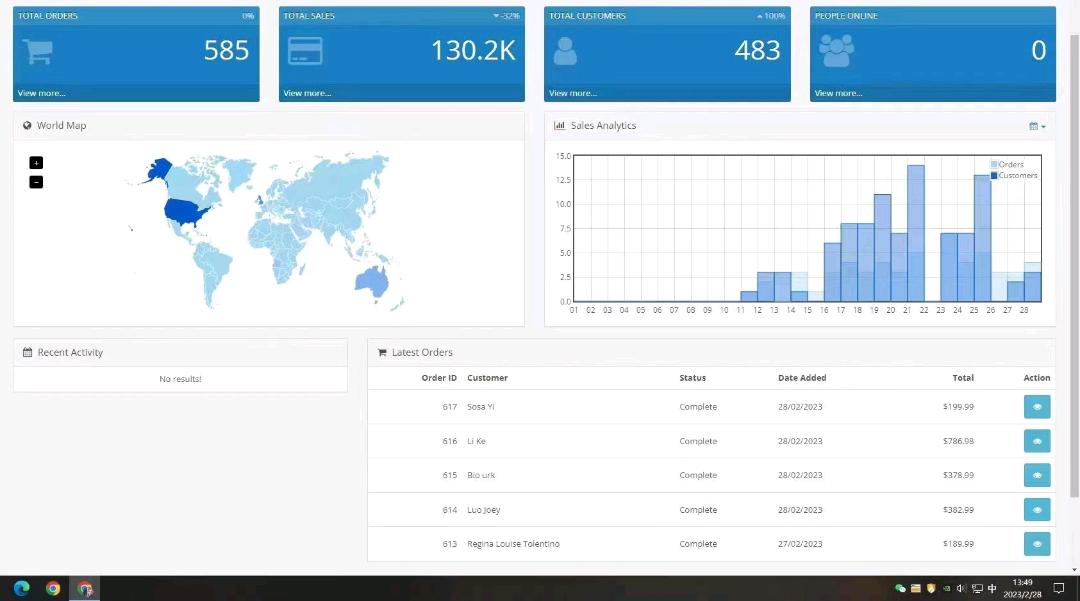Image resolution: width=1080 pixels, height=601 pixels.
Task: Click the Orders legend swatch in chart
Action: point(994,164)
